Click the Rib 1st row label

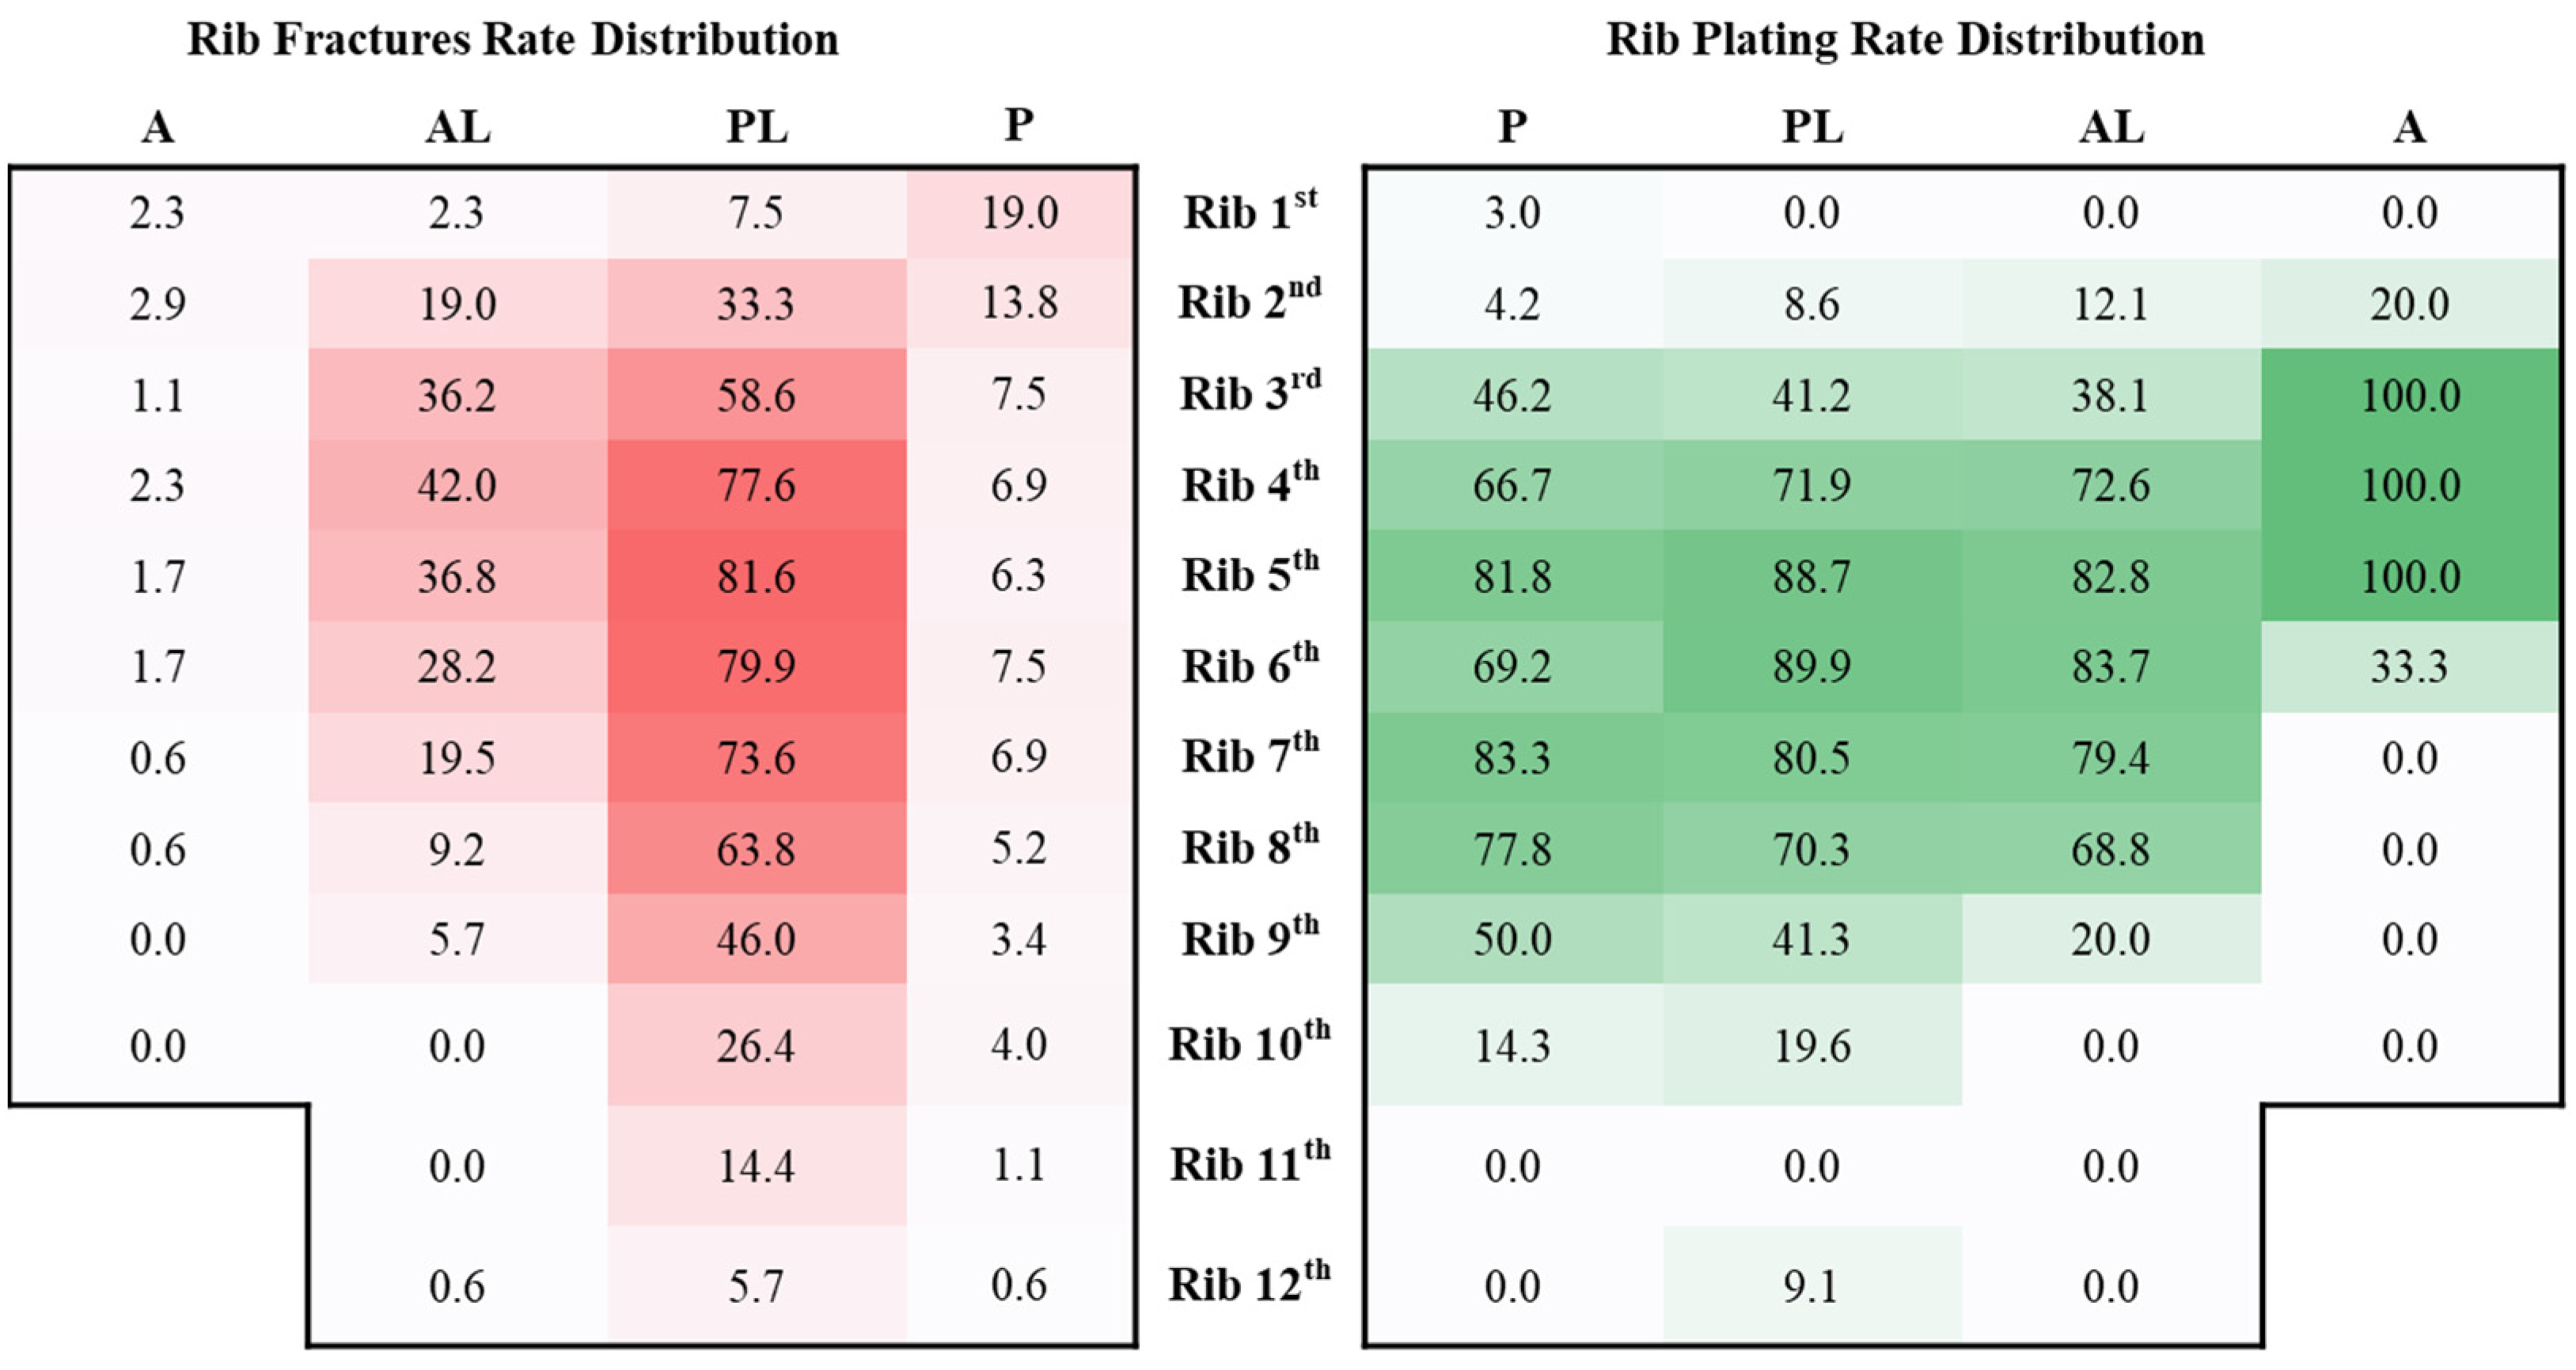click(x=1250, y=211)
